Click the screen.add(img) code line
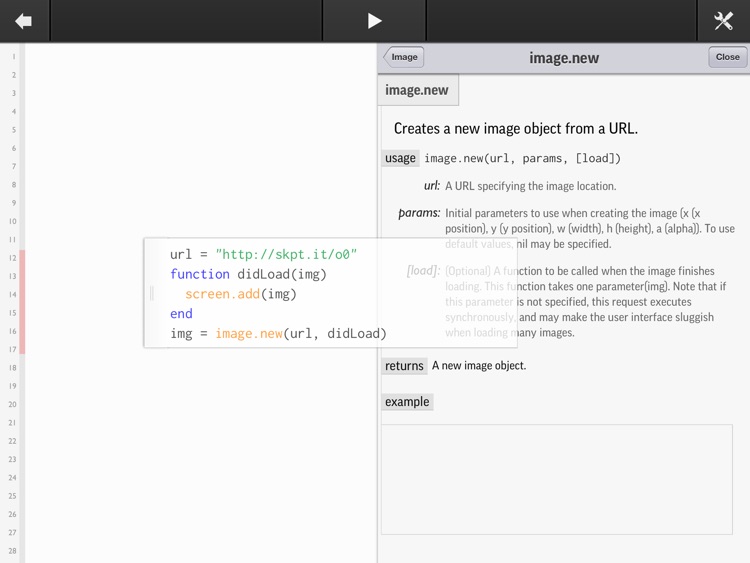 [x=240, y=294]
